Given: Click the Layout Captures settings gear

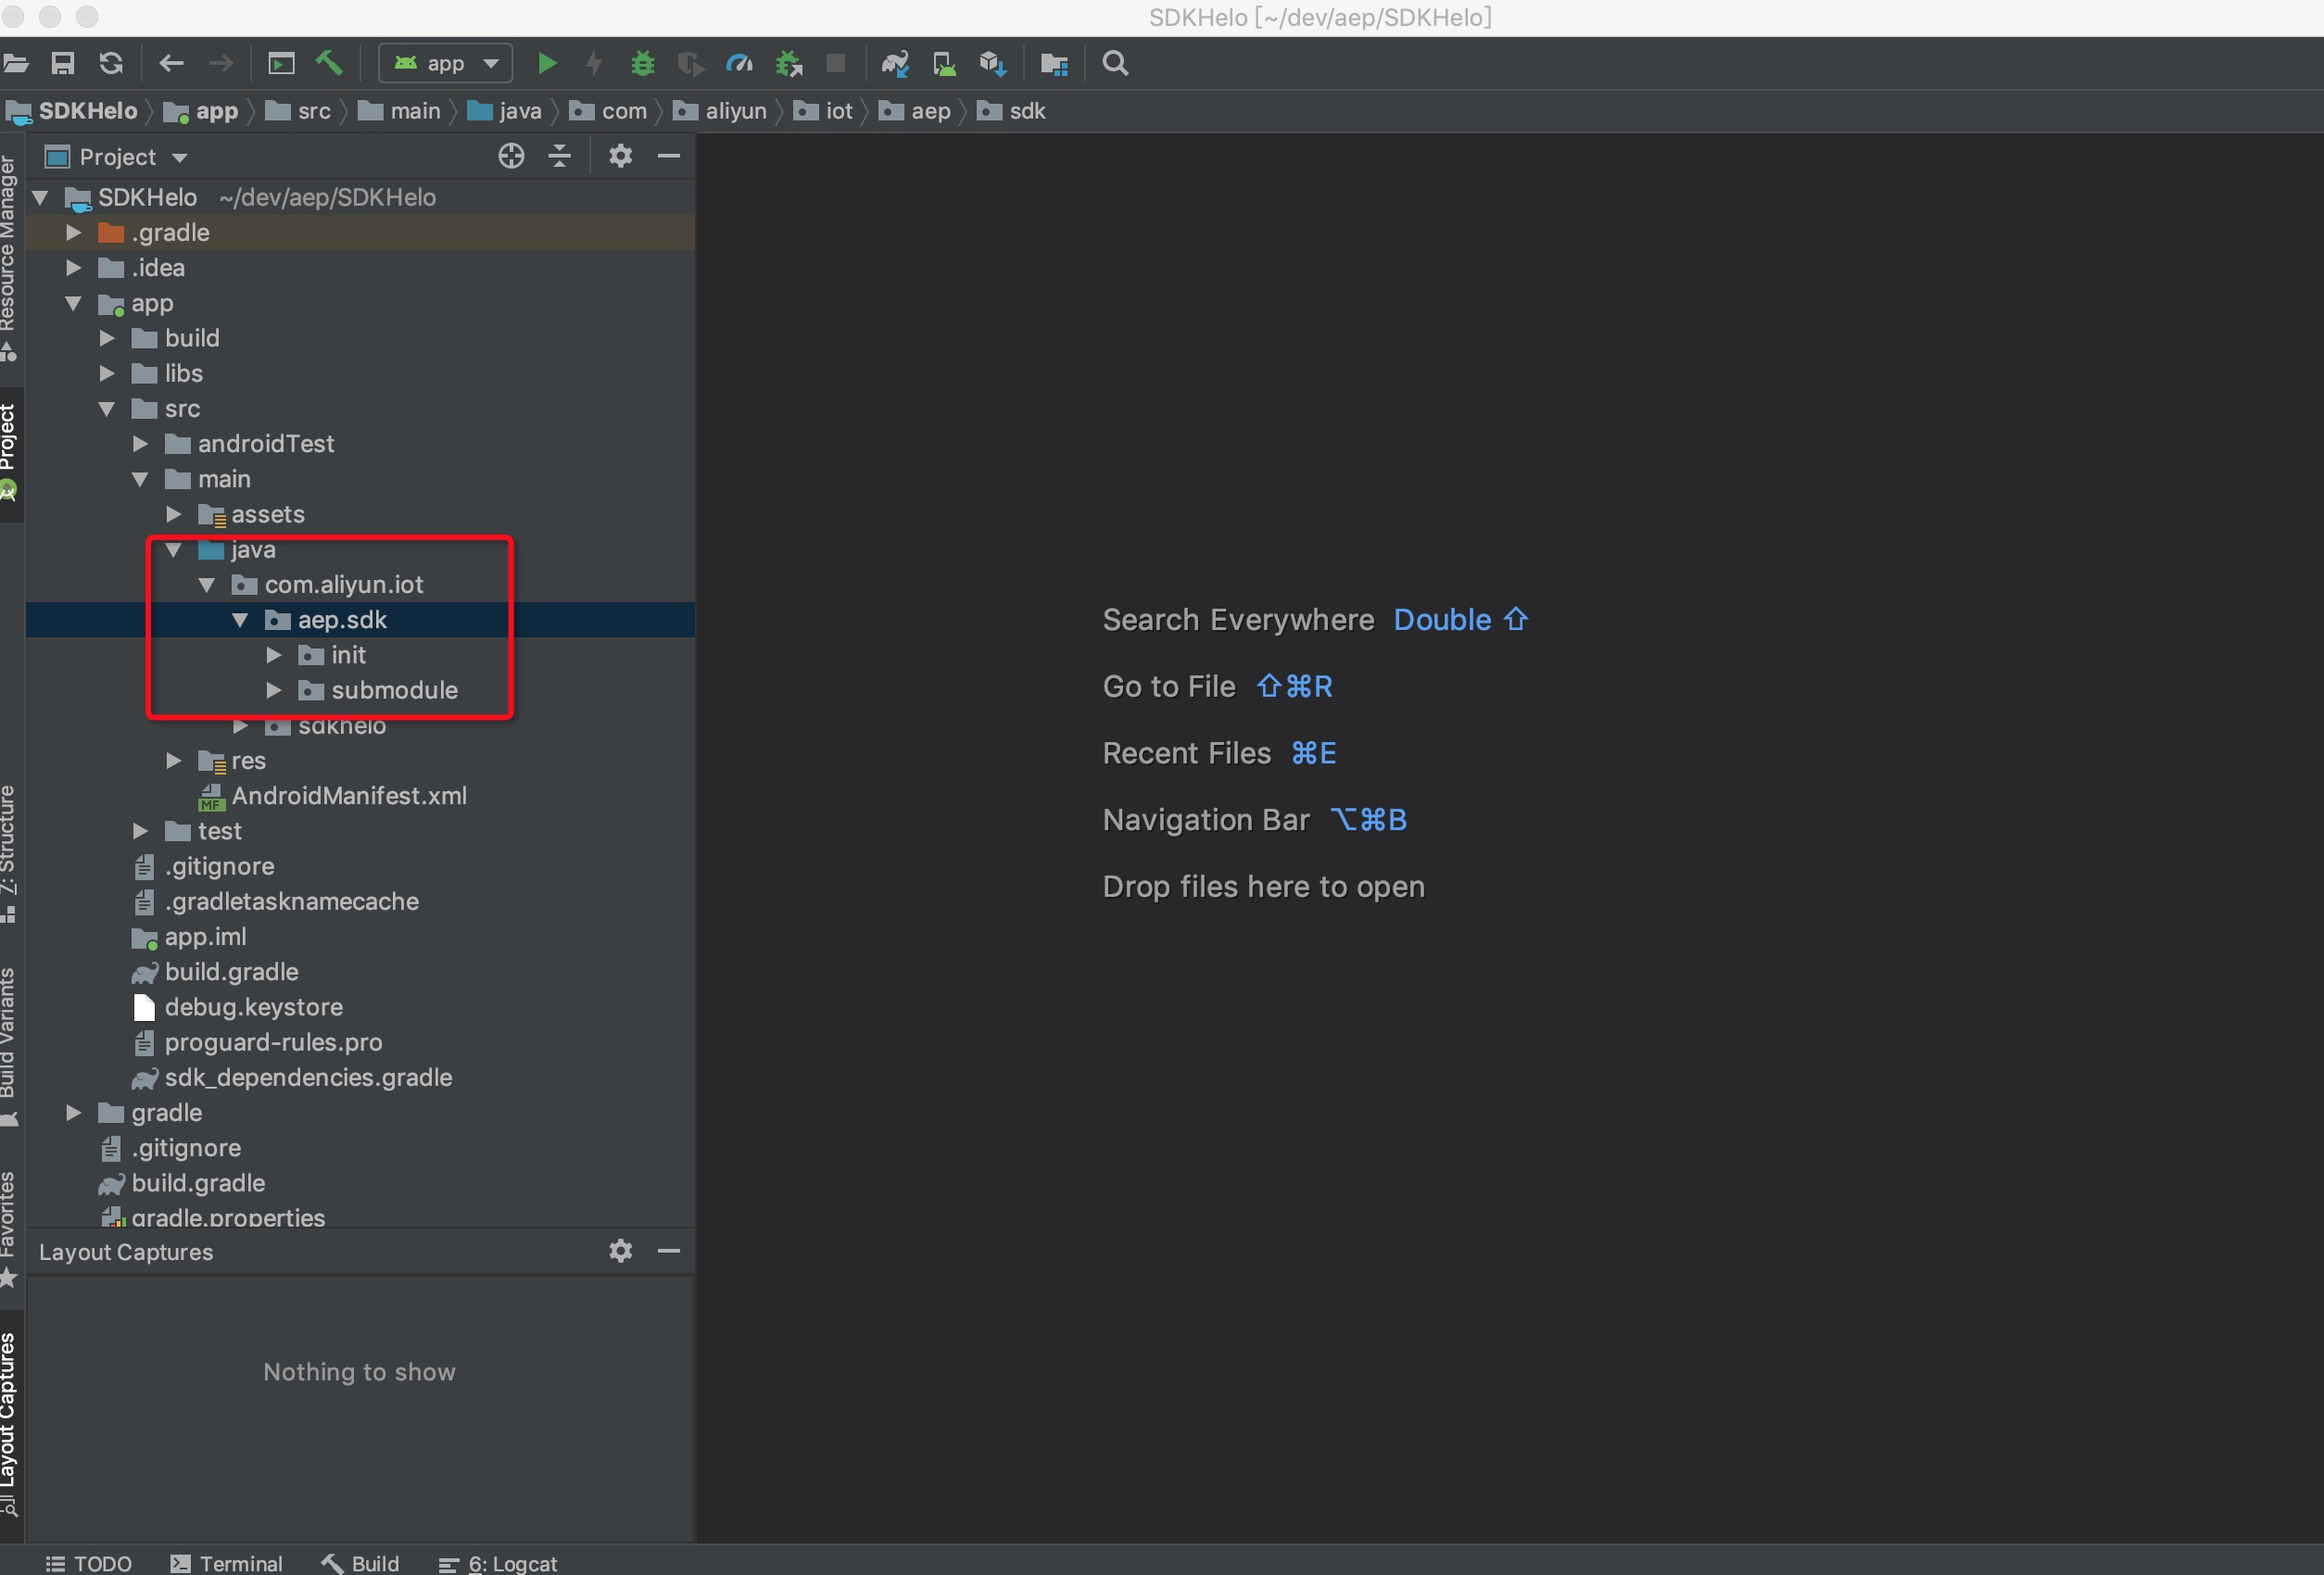Looking at the screenshot, I should point(621,1250).
